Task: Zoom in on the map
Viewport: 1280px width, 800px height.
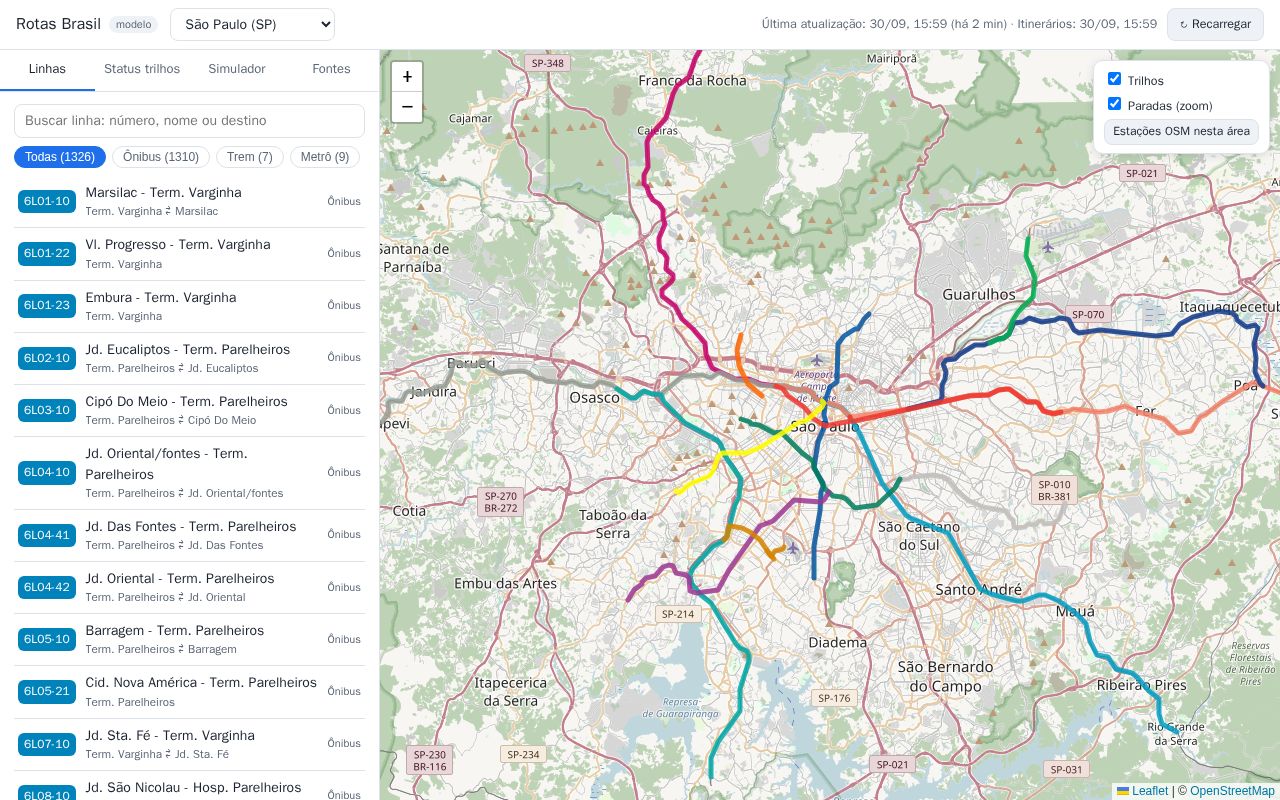Action: pos(407,77)
